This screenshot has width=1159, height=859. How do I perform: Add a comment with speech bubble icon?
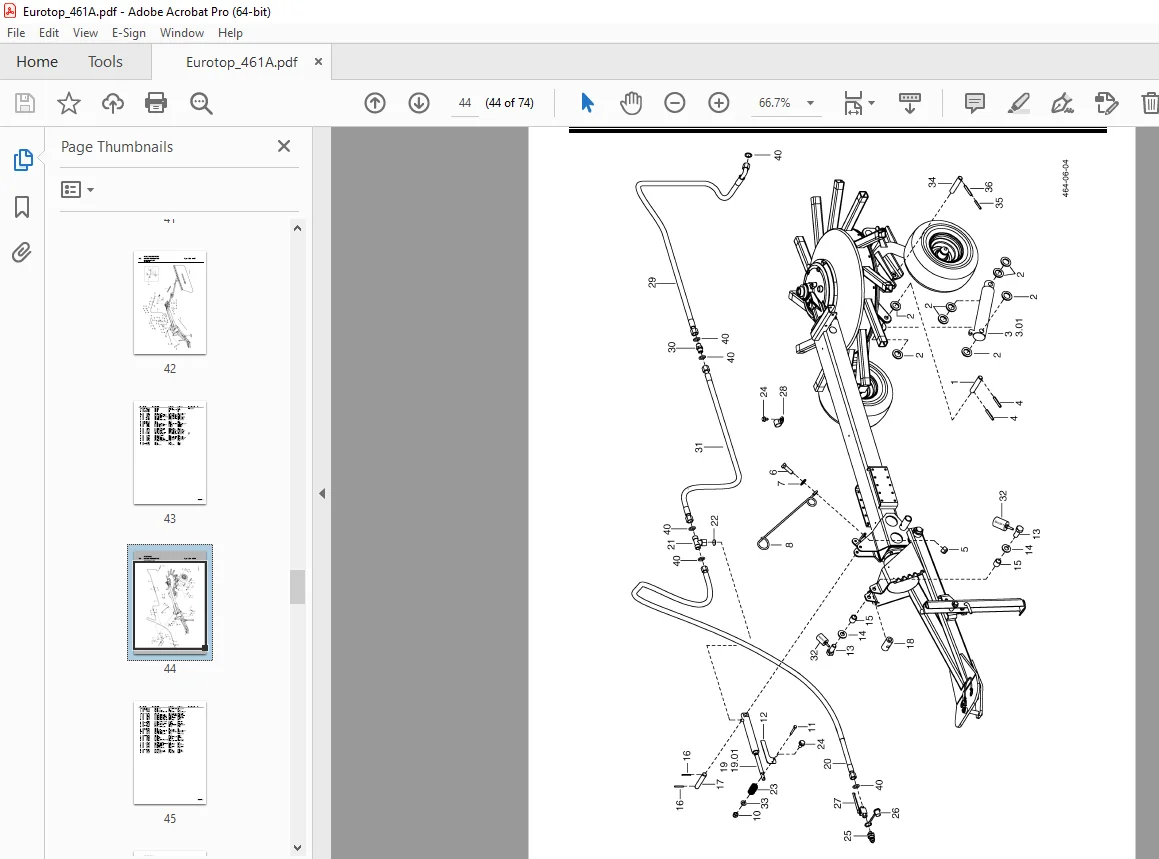point(975,103)
